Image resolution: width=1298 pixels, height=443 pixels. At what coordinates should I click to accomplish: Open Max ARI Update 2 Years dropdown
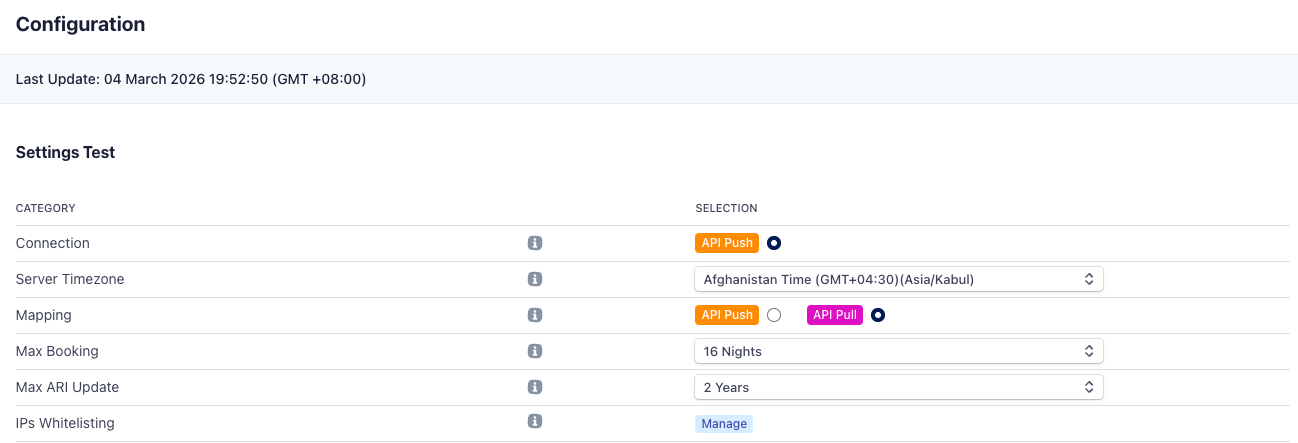[898, 387]
